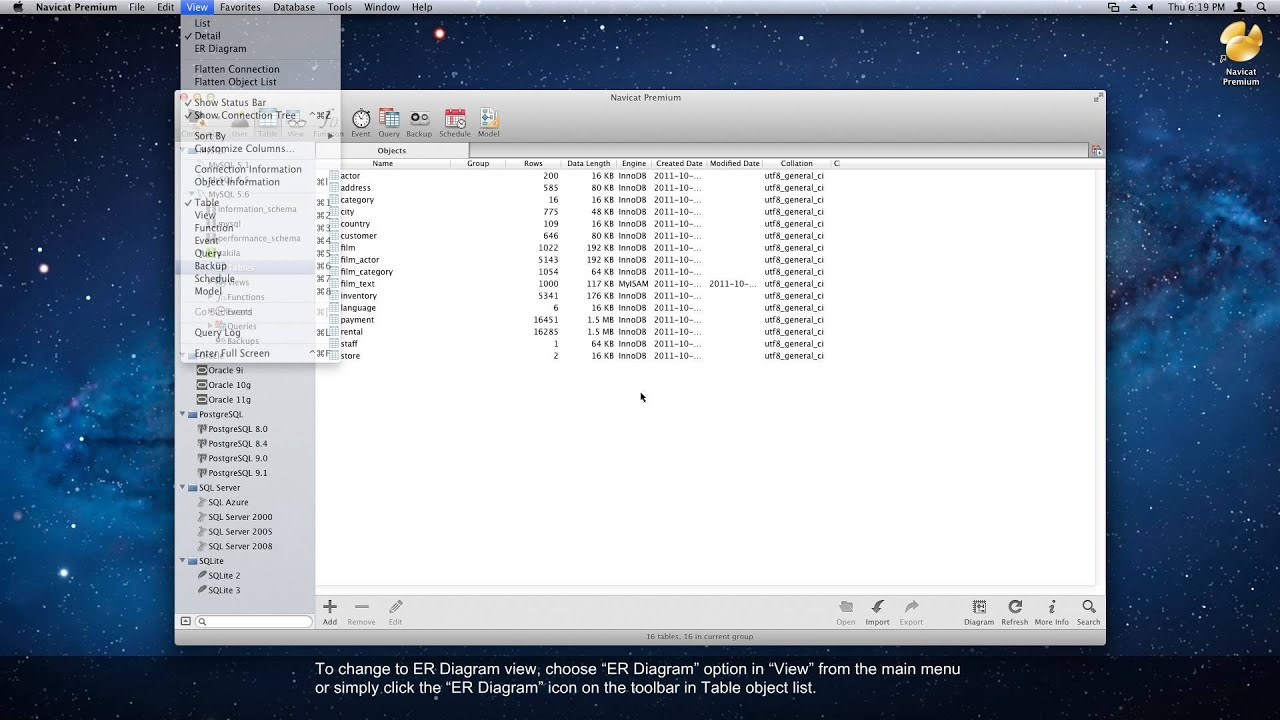Screen dimensions: 1280x720
Task: Click sidebar focus icon left of search
Action: pyautogui.click(x=185, y=621)
